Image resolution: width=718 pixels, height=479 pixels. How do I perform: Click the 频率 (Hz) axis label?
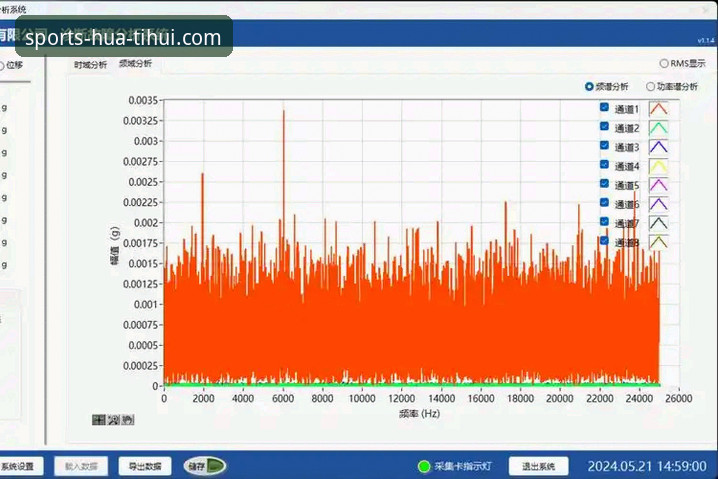pyautogui.click(x=419, y=414)
